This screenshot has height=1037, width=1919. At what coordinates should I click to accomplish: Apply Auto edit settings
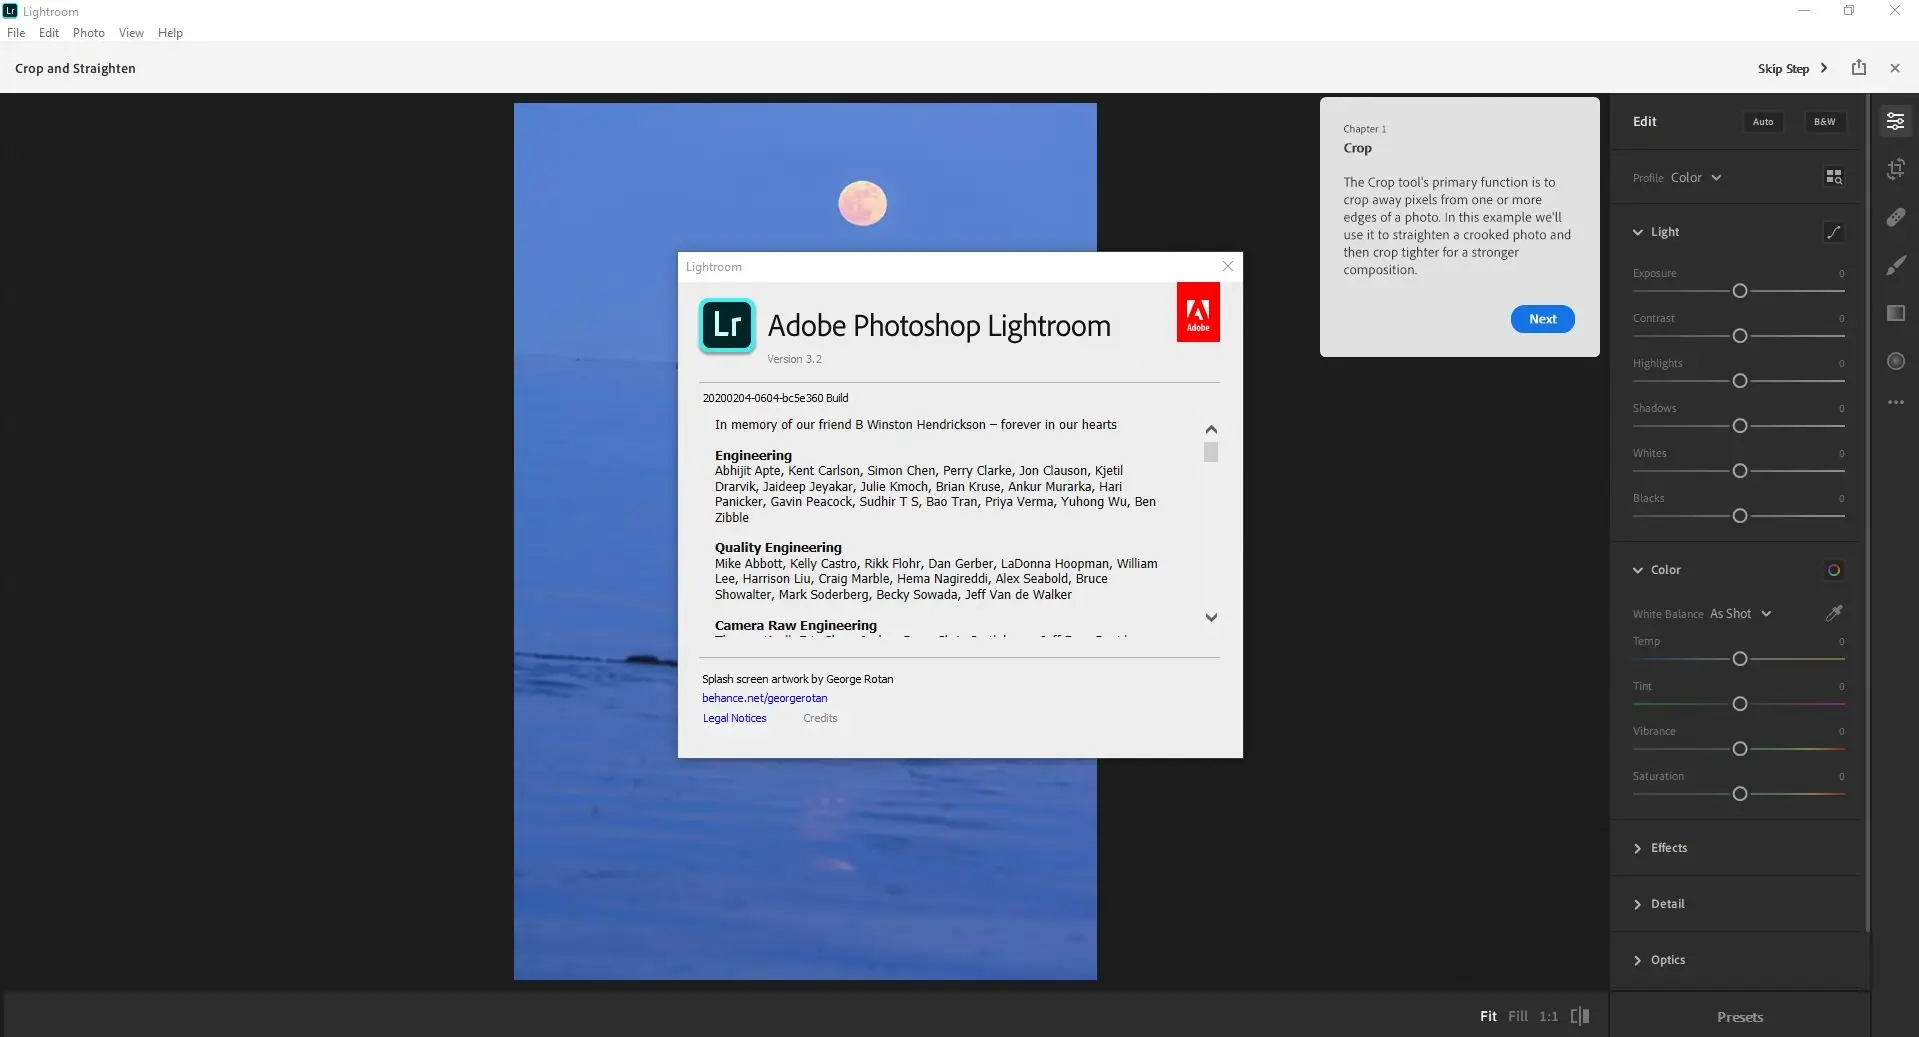coord(1762,121)
